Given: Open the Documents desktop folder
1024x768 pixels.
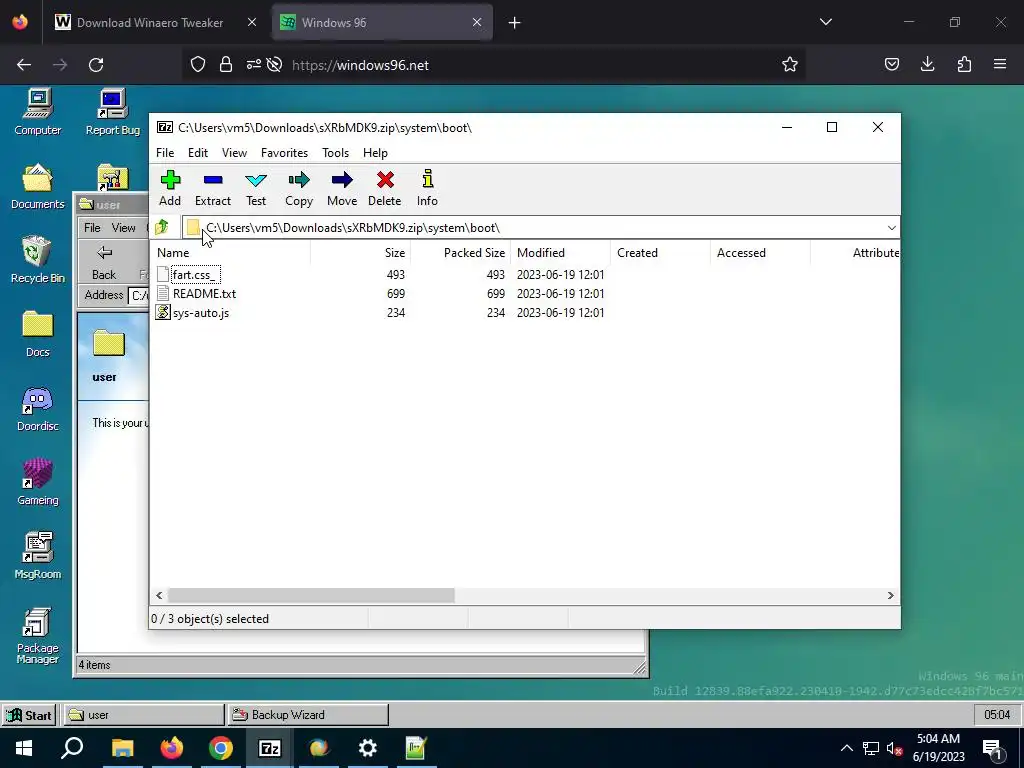Looking at the screenshot, I should pos(37,186).
